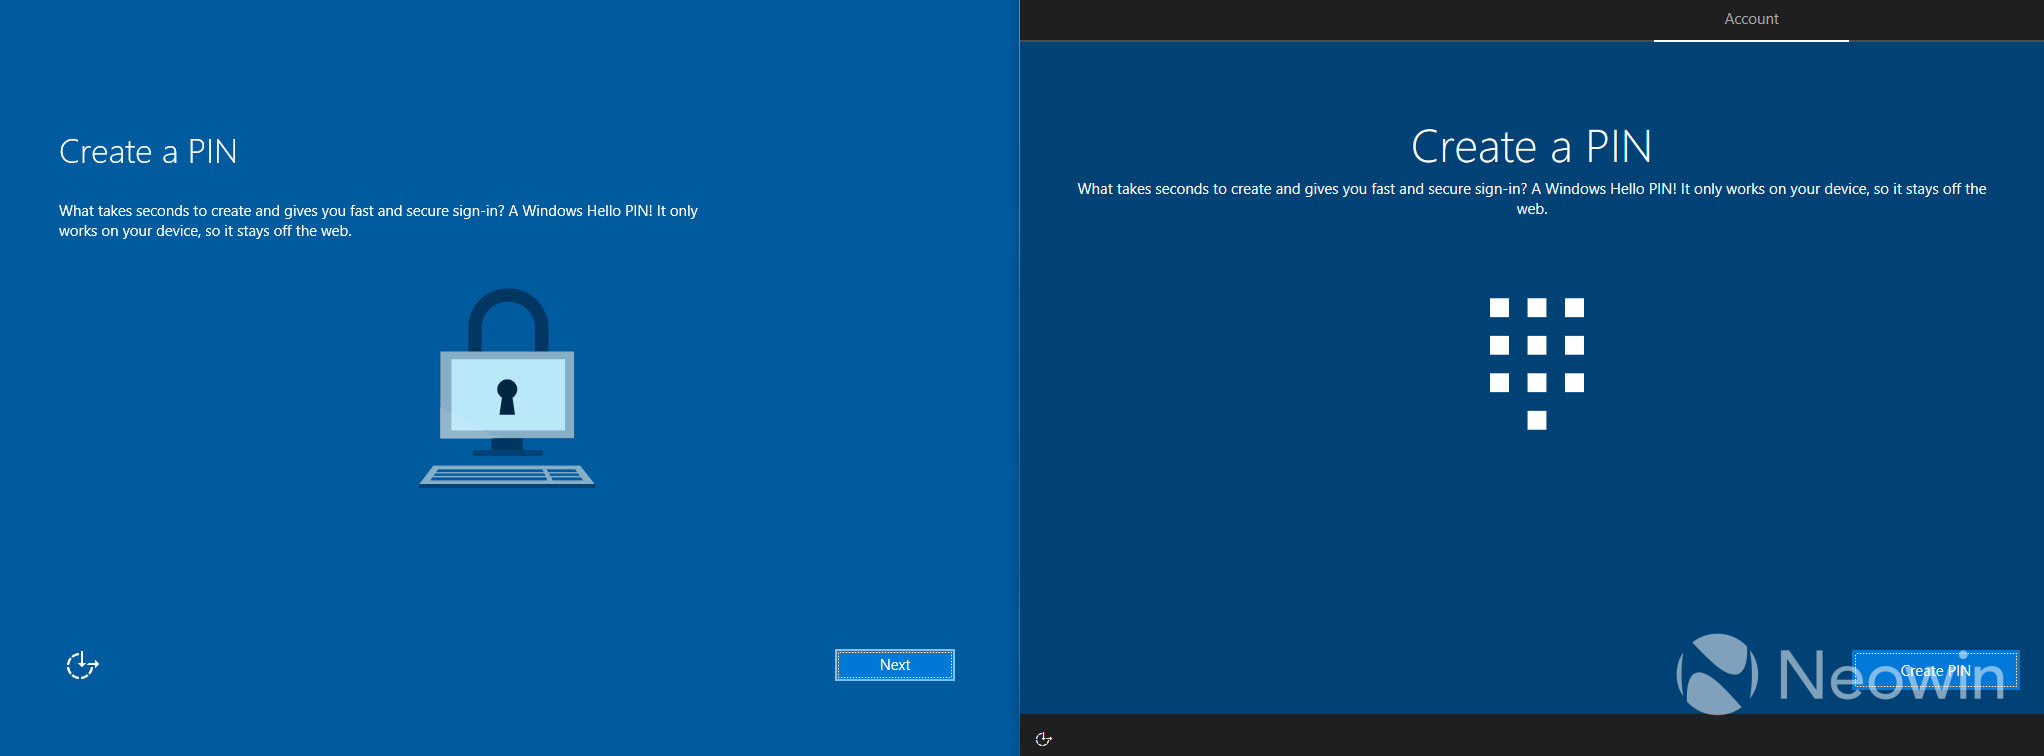Image resolution: width=2044 pixels, height=756 pixels.
Task: Switch to the Account tab
Action: (1751, 19)
